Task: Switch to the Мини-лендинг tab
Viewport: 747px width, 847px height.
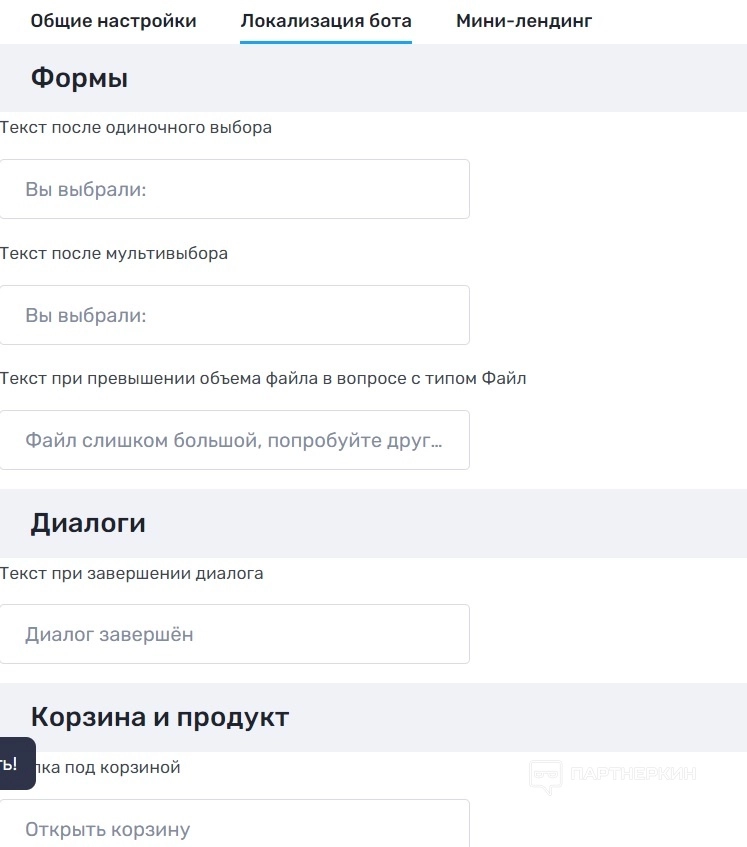Action: (524, 21)
